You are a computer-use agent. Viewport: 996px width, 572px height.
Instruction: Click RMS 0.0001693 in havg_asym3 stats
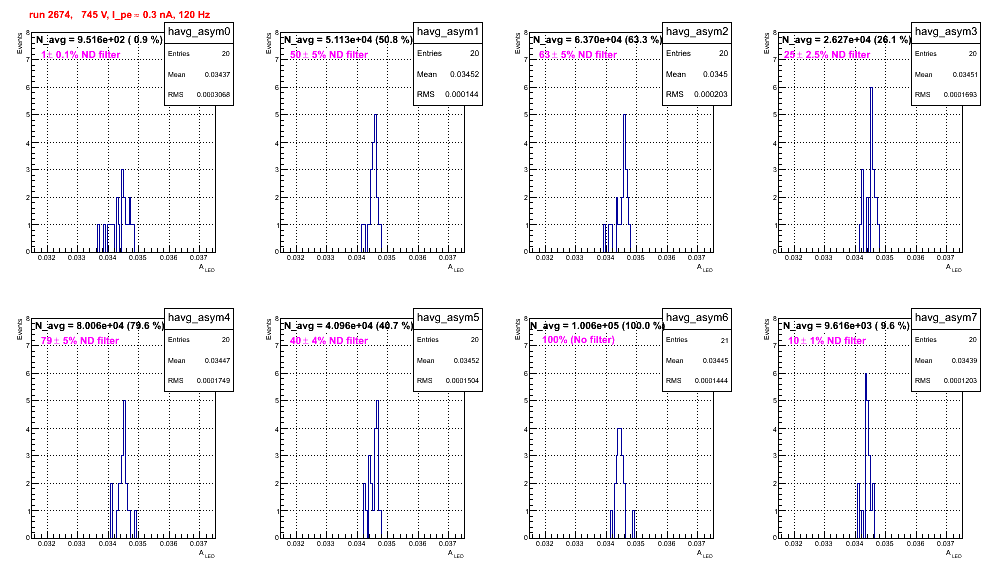(x=946, y=95)
